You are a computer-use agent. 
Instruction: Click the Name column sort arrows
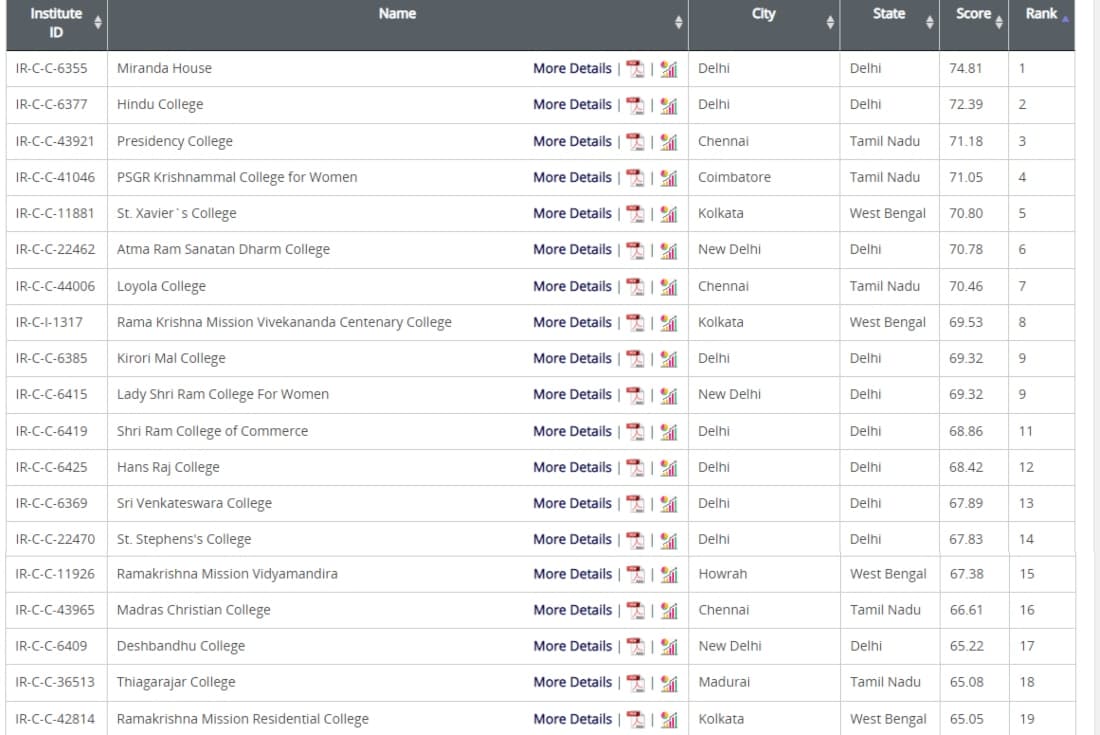click(x=678, y=22)
